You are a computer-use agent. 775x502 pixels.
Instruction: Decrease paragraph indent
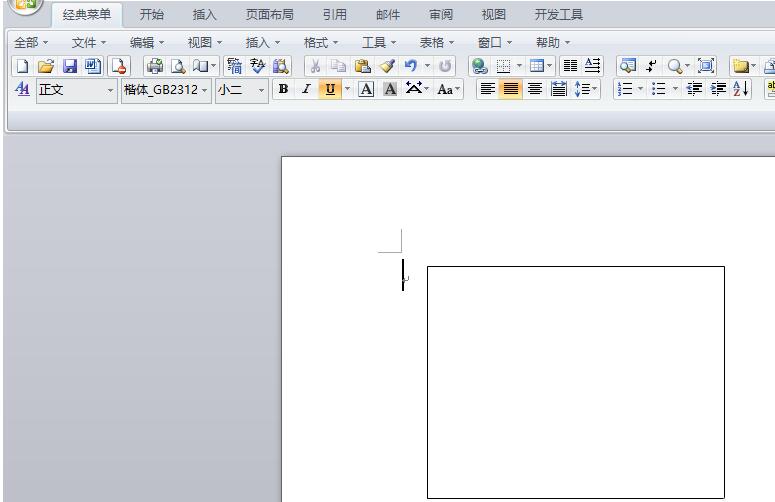[x=694, y=89]
